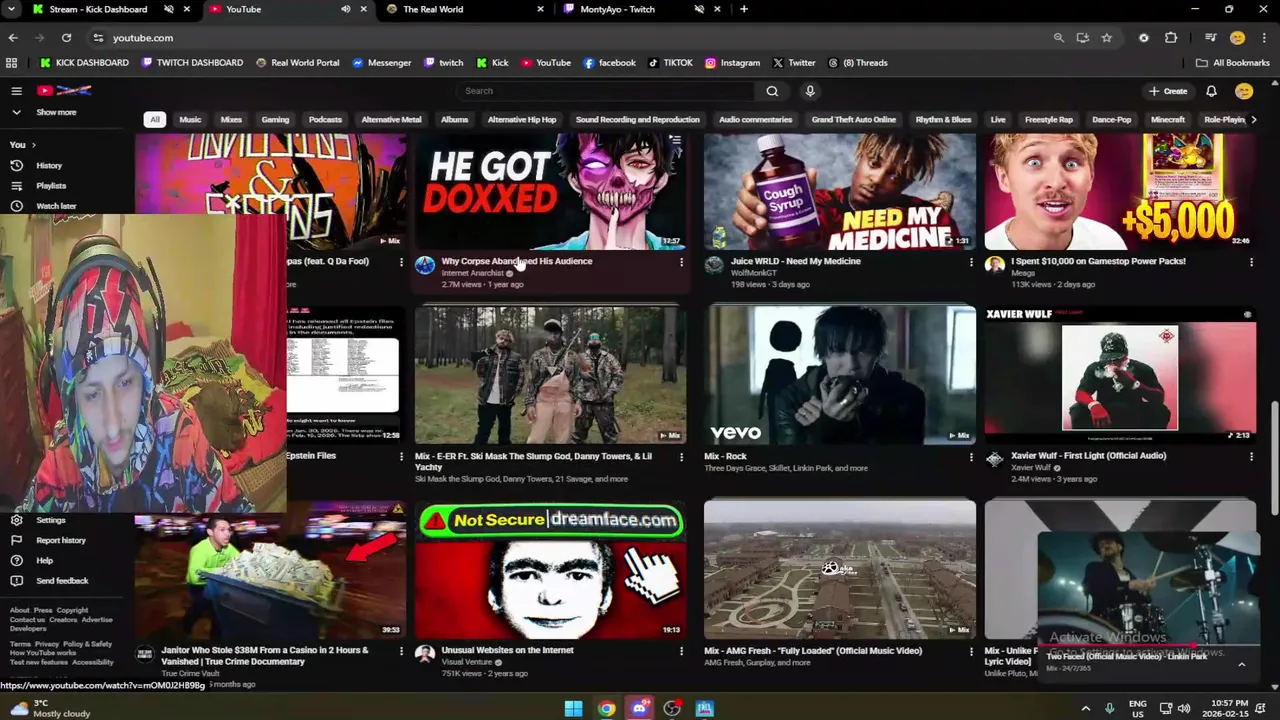Open Help in the sidebar

(x=44, y=560)
